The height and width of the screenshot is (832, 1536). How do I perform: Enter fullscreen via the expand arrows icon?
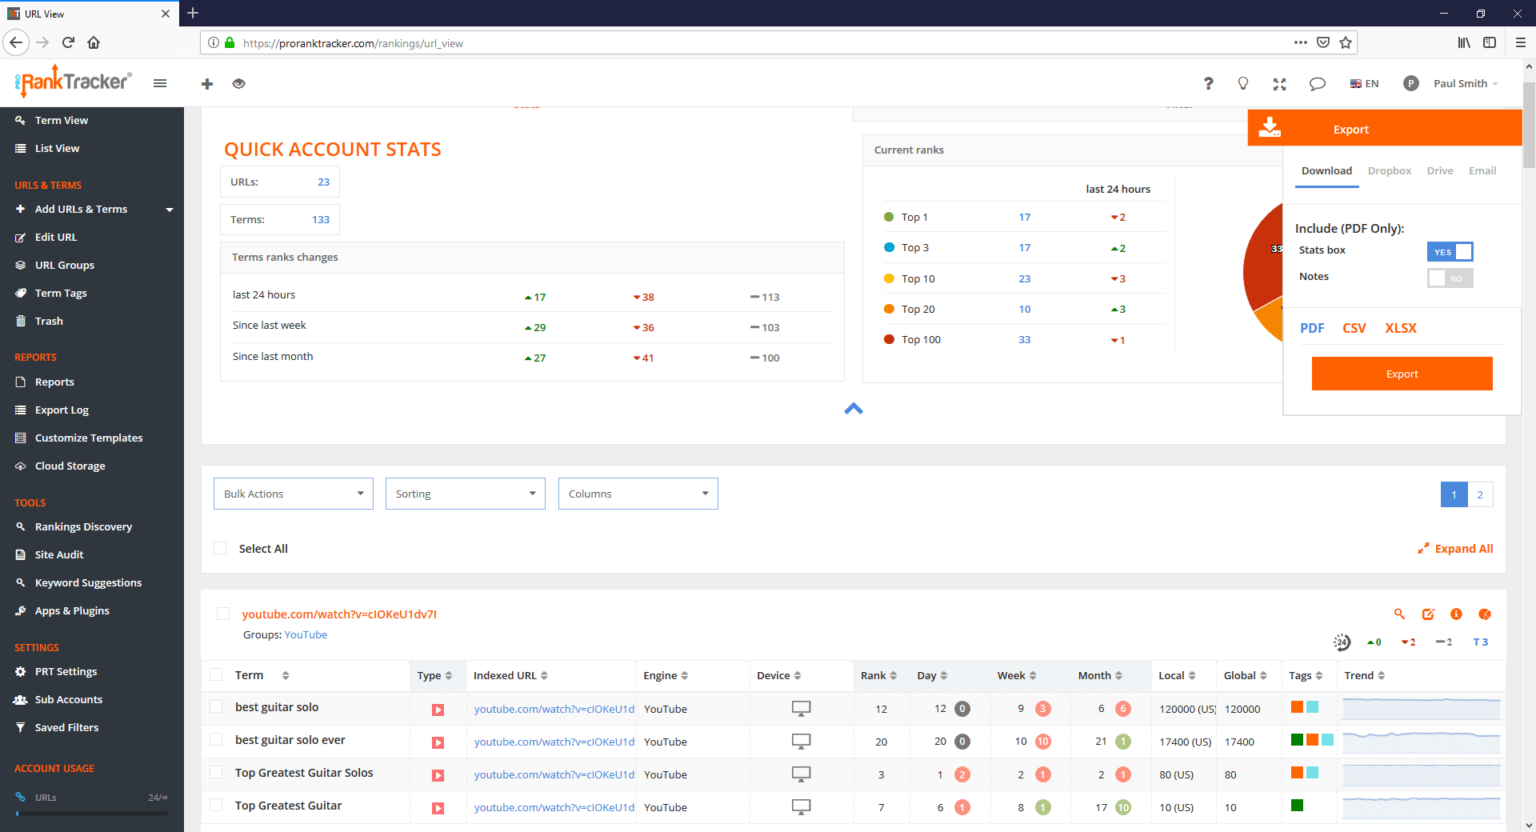point(1279,84)
